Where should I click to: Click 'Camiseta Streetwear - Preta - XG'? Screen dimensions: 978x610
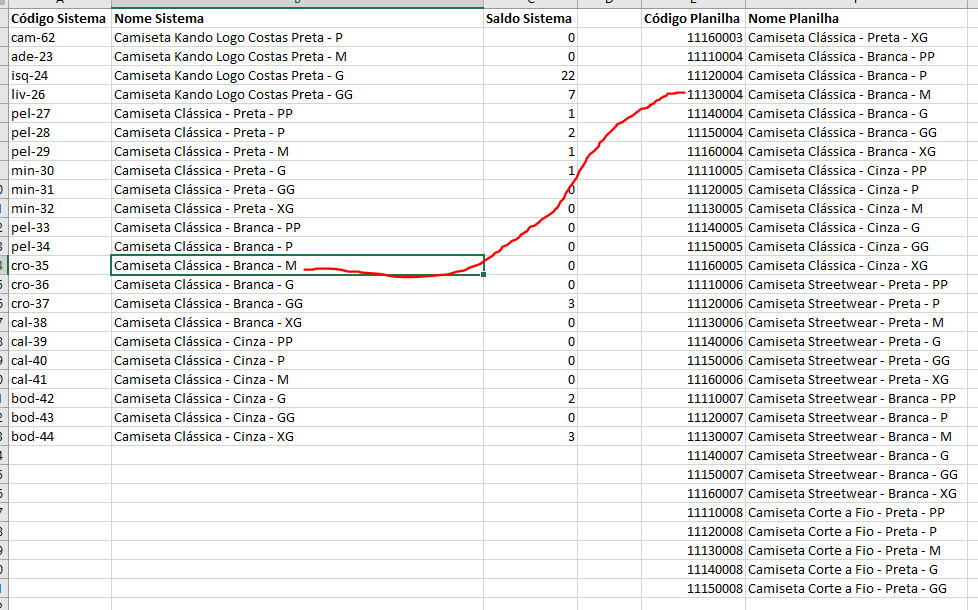(848, 380)
